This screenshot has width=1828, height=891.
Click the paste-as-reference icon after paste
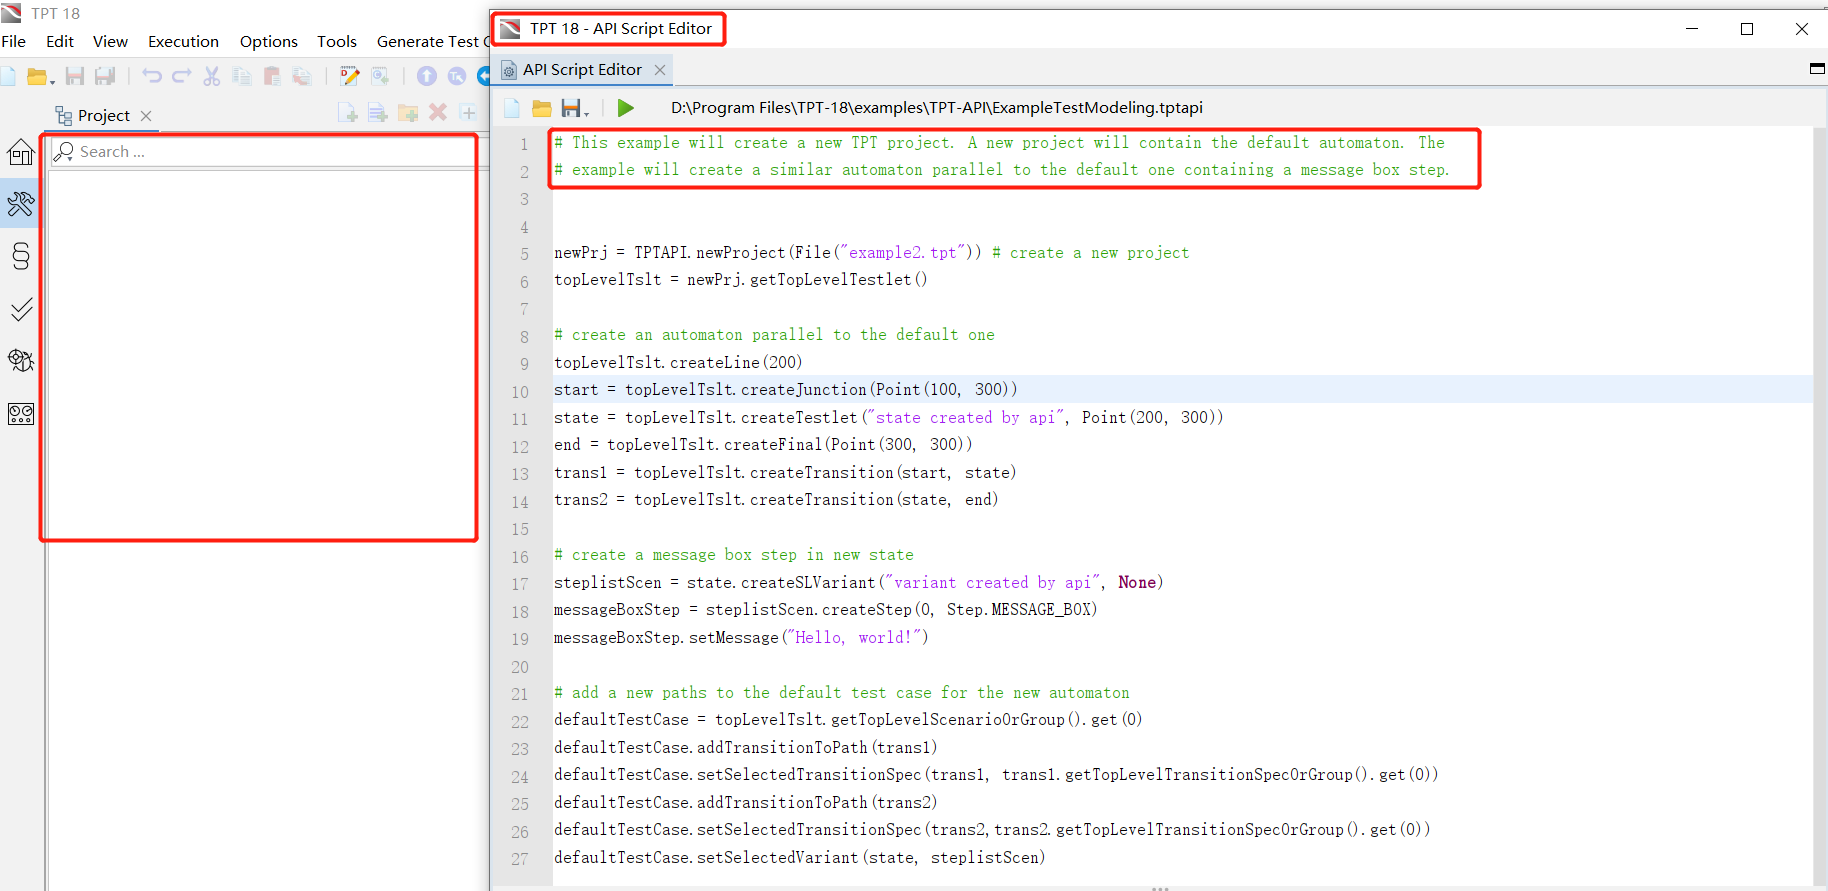(302, 76)
